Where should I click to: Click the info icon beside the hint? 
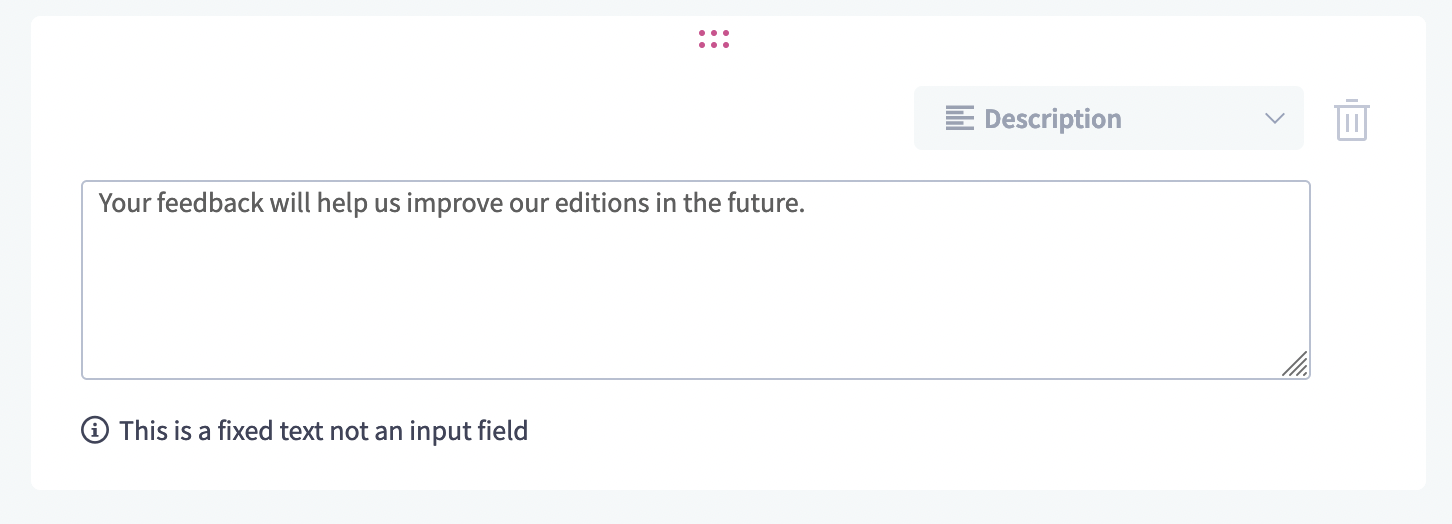tap(94, 431)
